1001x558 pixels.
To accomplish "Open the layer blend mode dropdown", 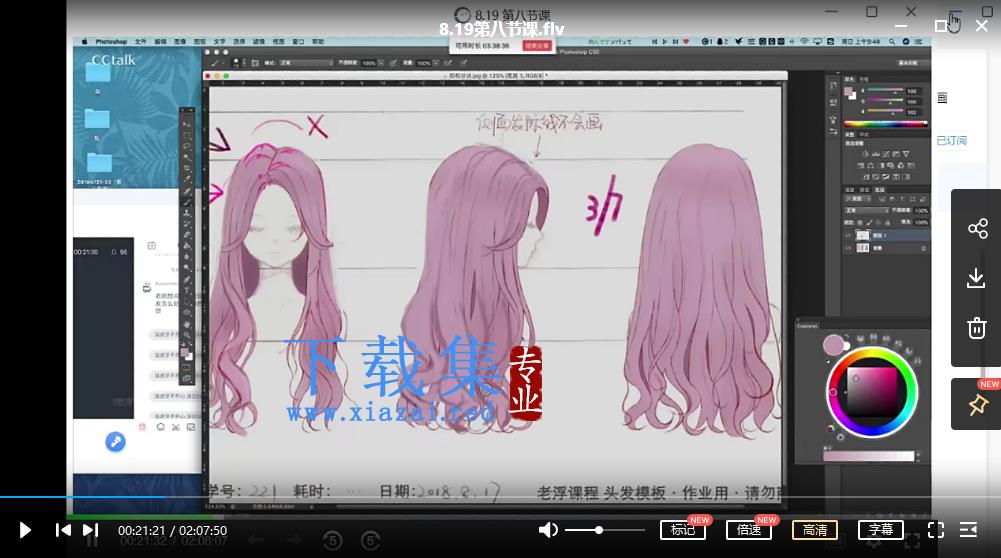I will point(867,210).
